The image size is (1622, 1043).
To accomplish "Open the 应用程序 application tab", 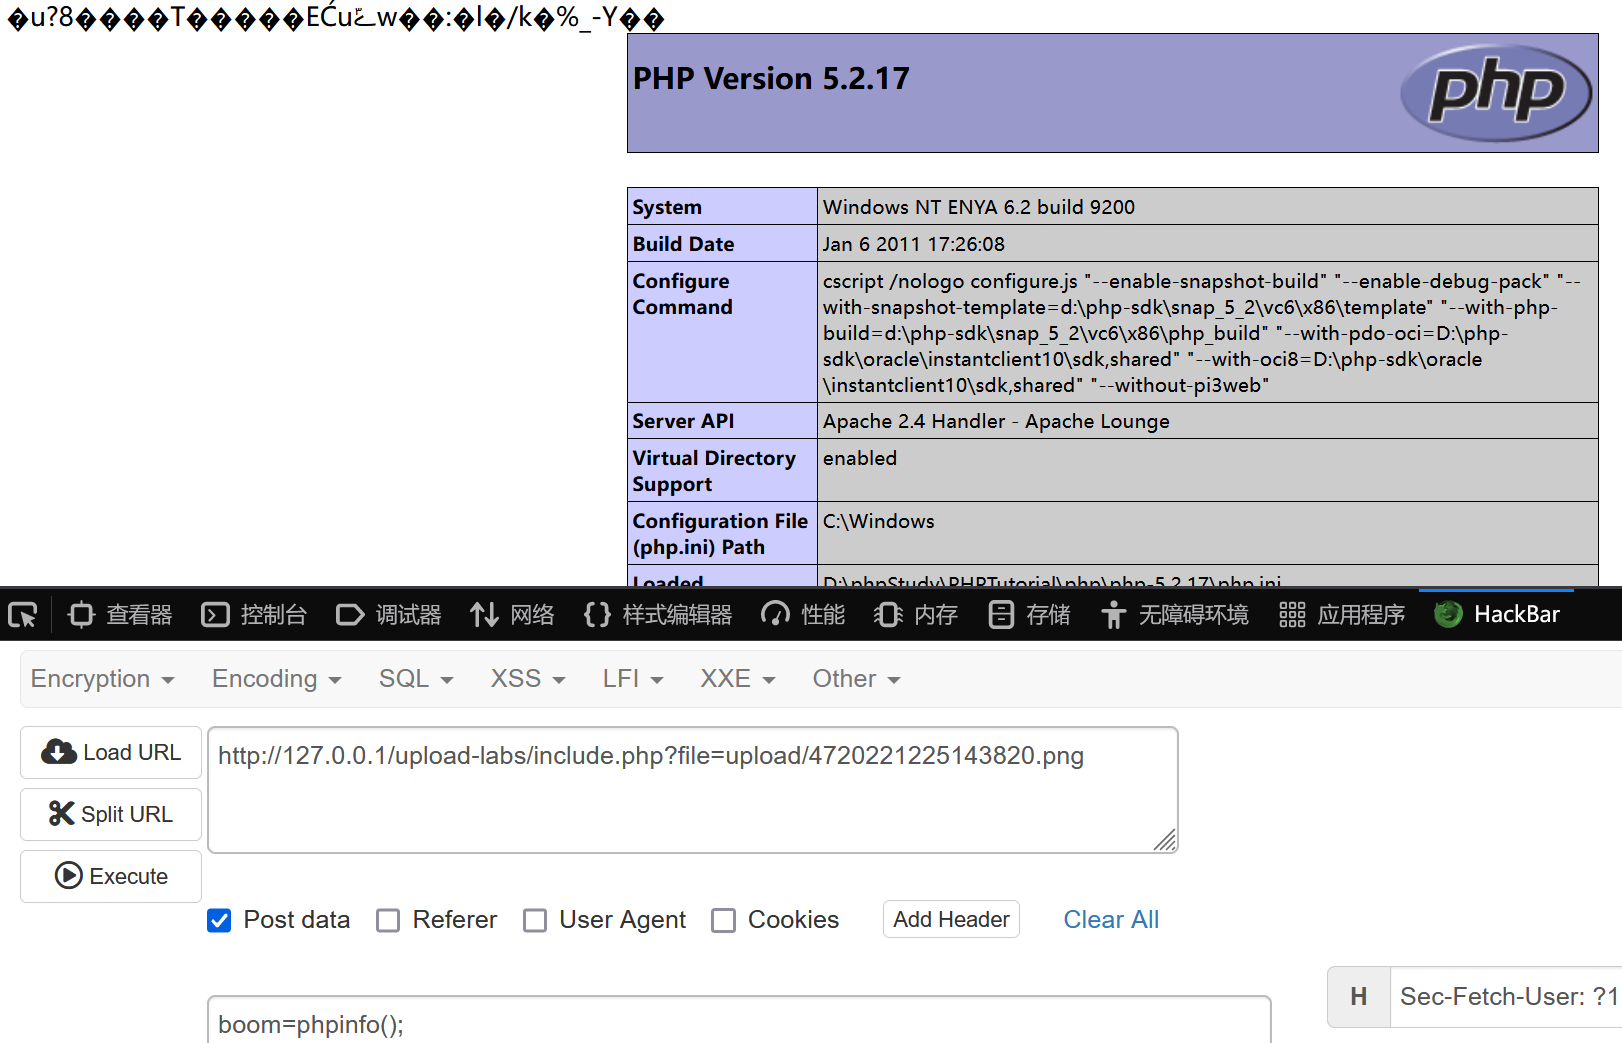I will pyautogui.click(x=1342, y=614).
